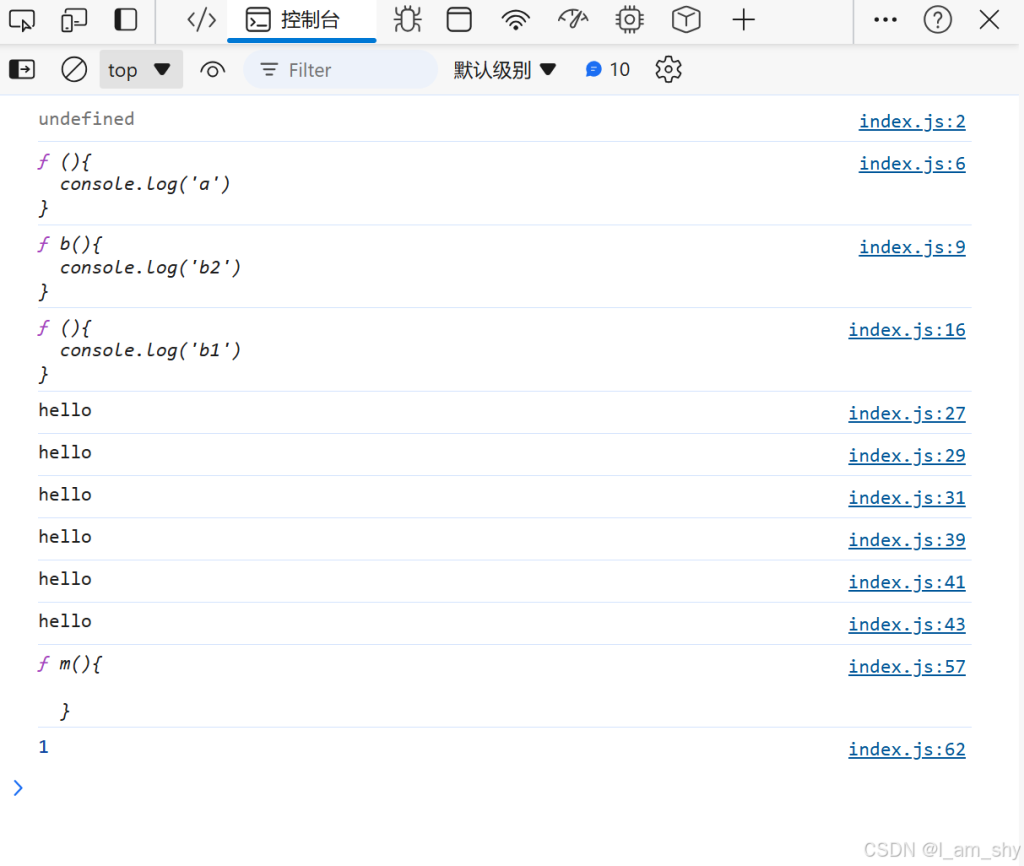Toggle device emulation icon
The height and width of the screenshot is (866, 1024).
coord(74,20)
